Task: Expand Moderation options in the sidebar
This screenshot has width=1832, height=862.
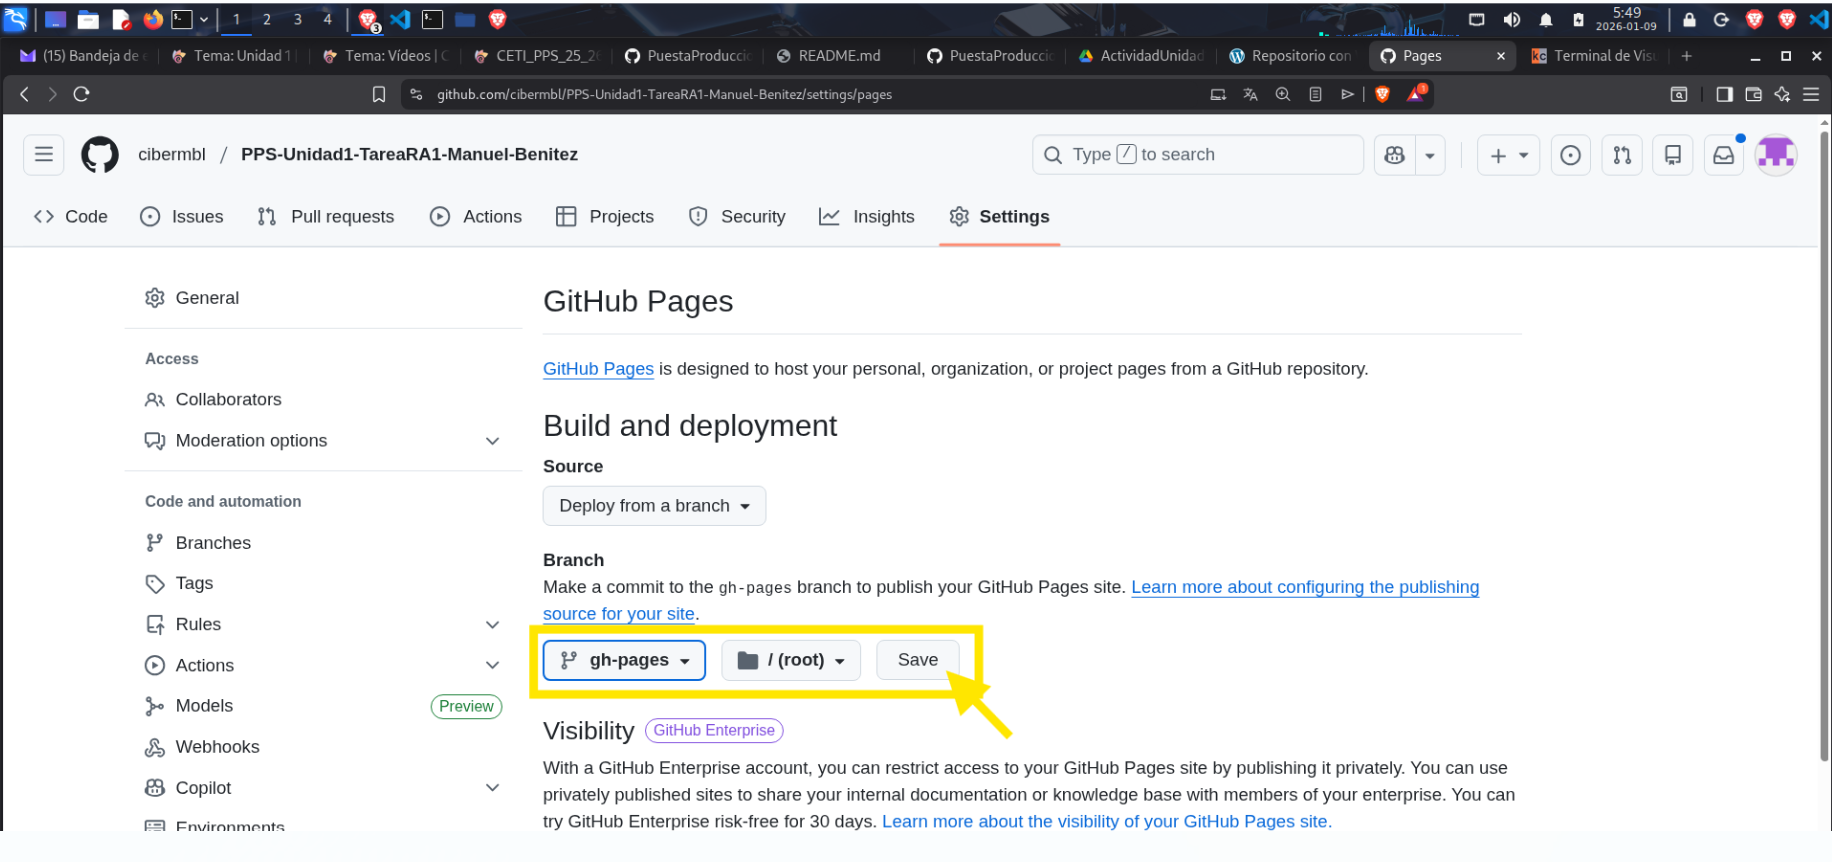Action: 323,441
